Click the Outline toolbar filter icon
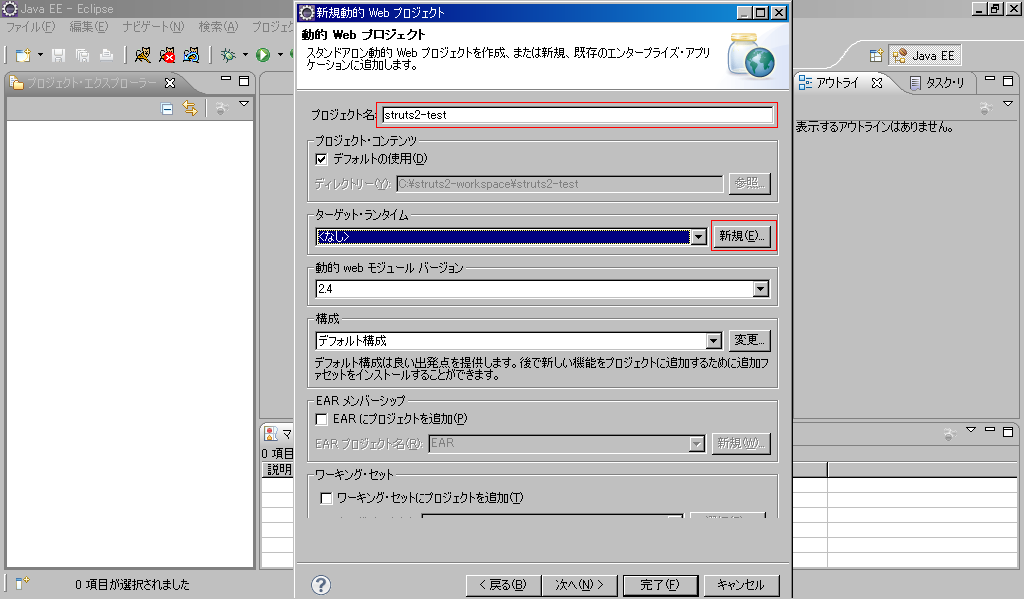 click(x=985, y=108)
